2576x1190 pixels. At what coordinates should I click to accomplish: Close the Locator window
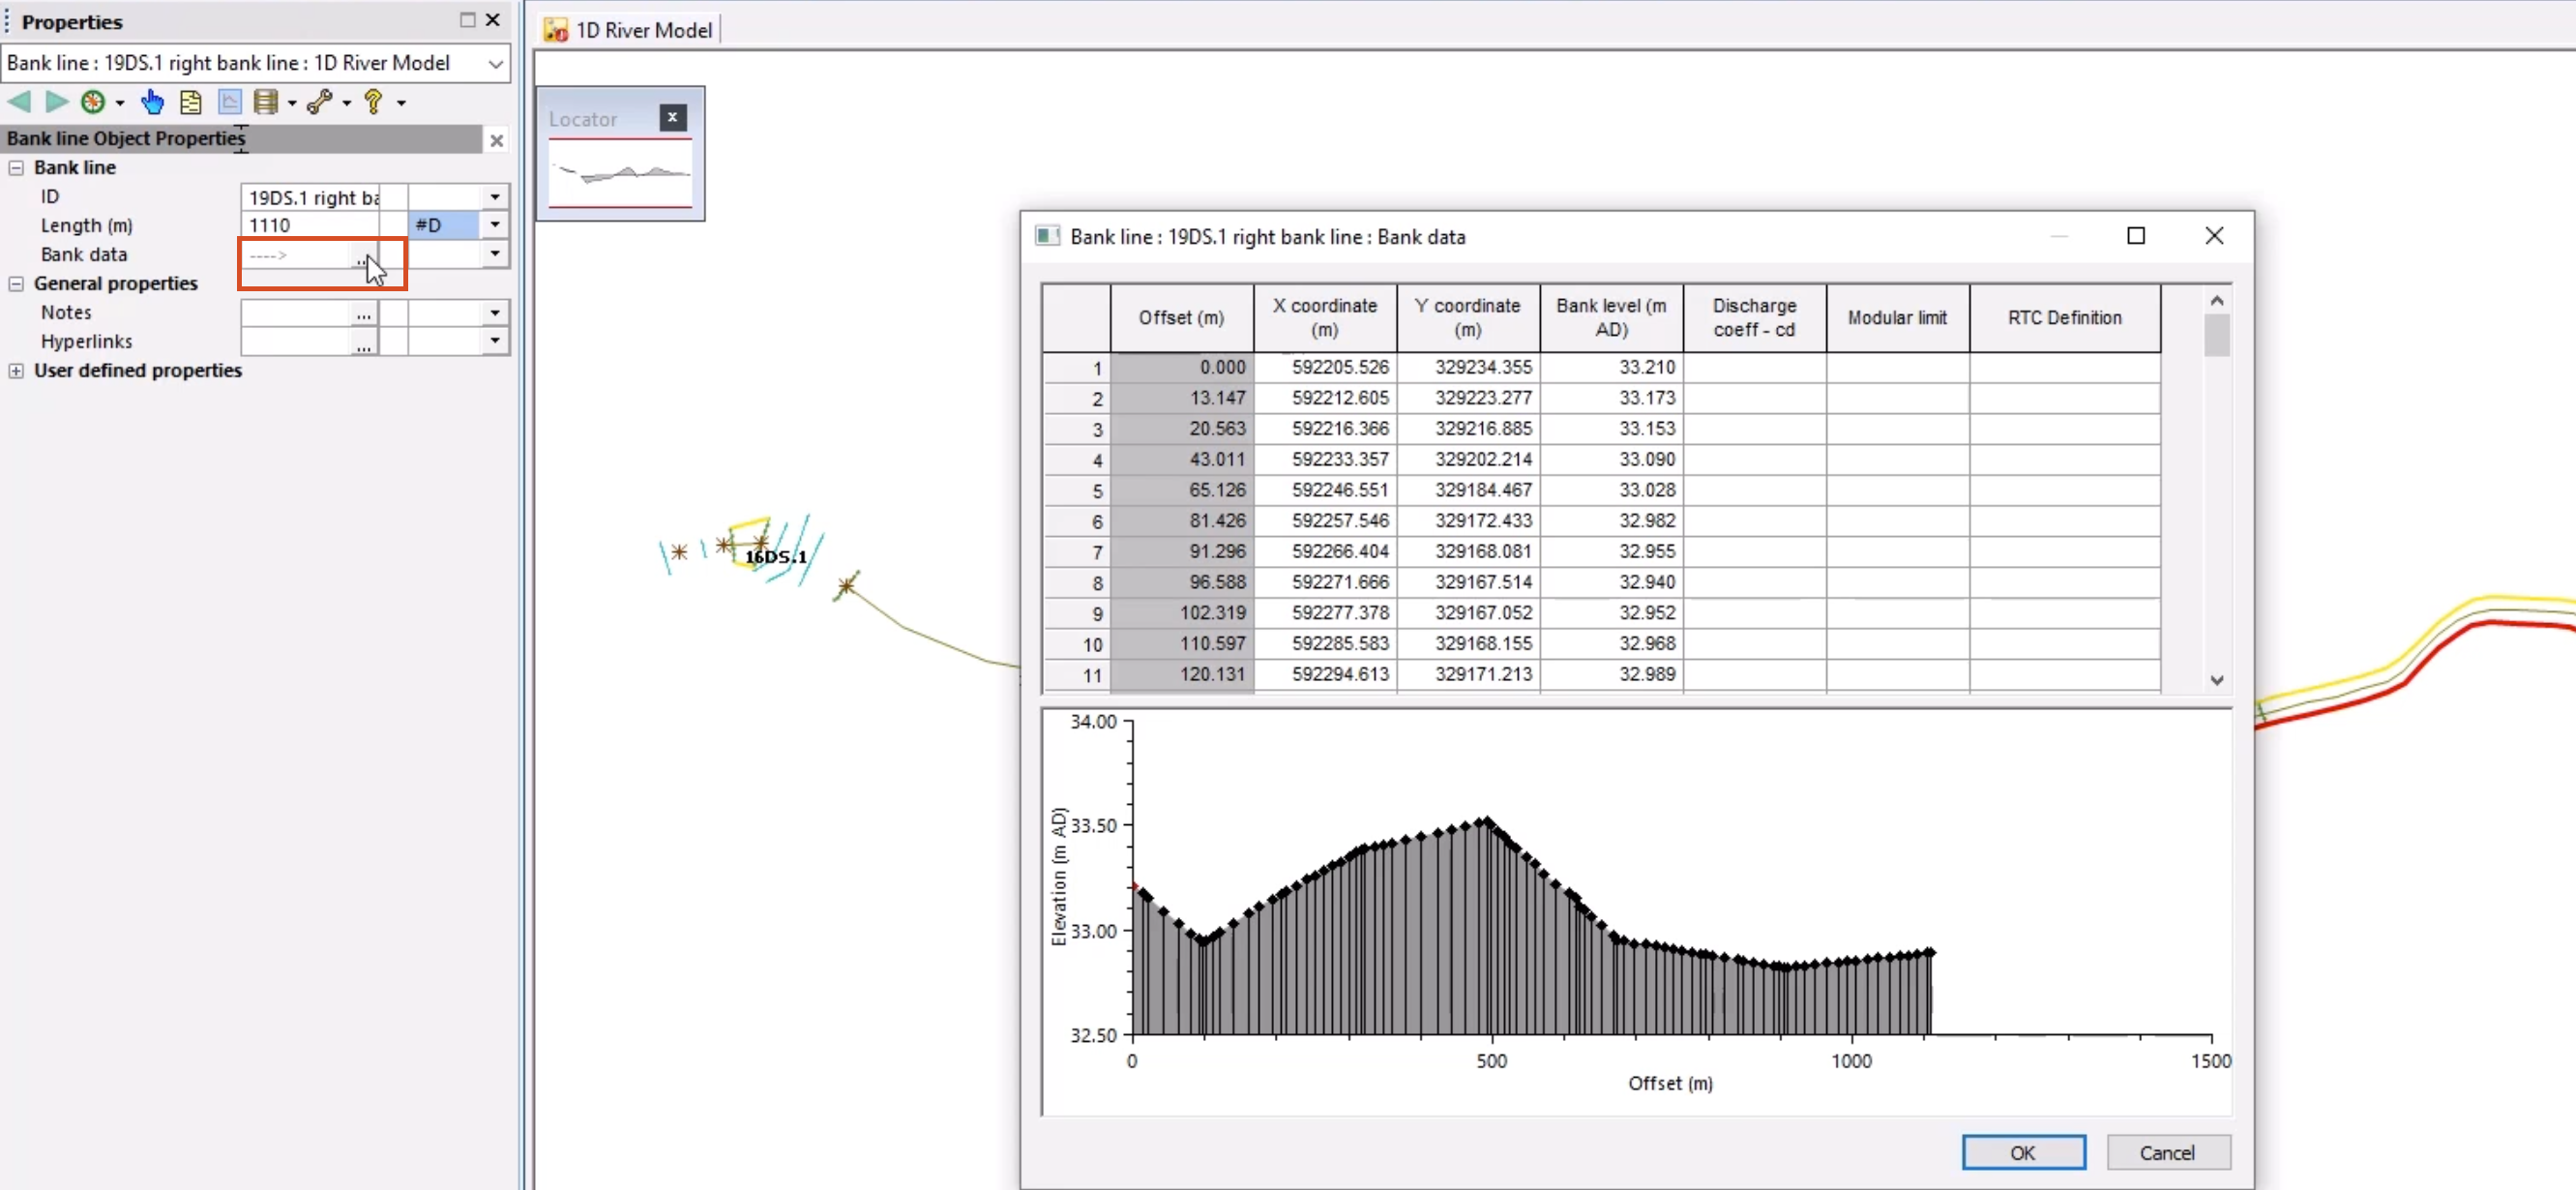coord(673,118)
